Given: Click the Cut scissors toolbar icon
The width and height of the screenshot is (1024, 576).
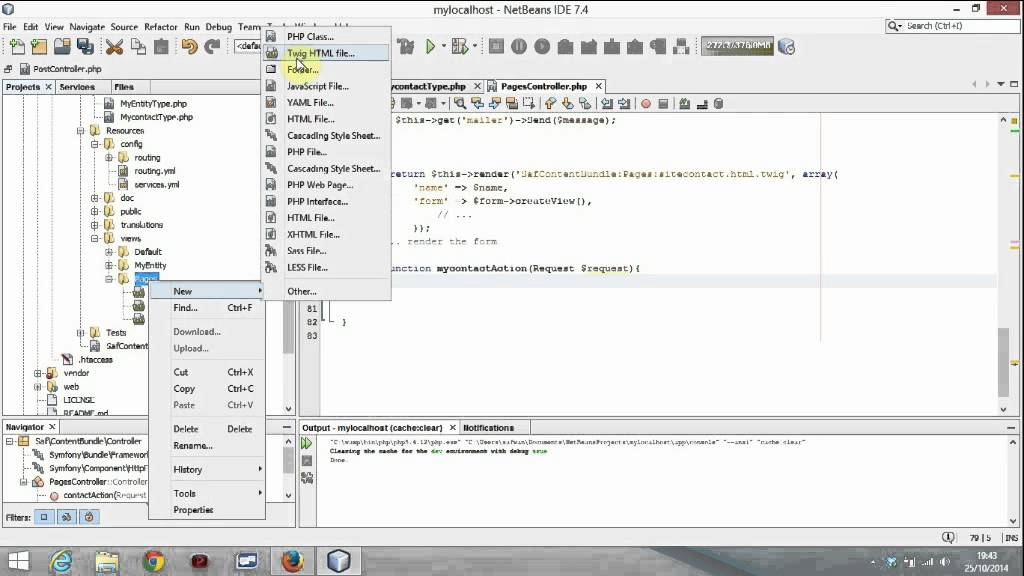Looking at the screenshot, I should tap(114, 46).
